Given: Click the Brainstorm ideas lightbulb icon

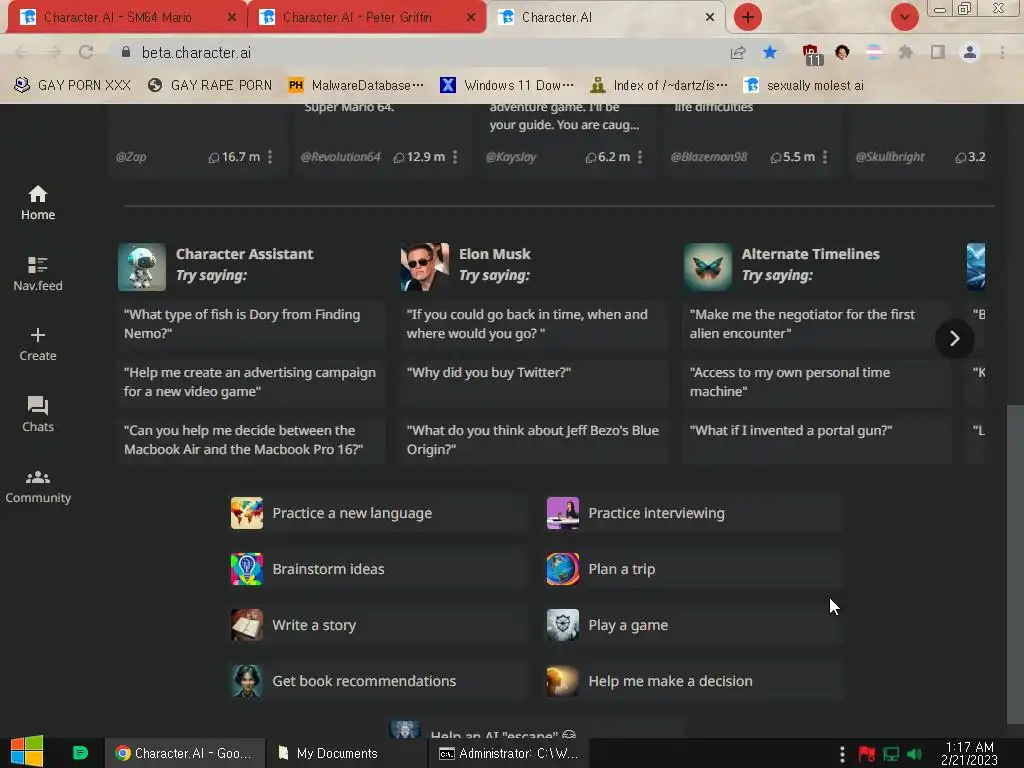Looking at the screenshot, I should tap(247, 569).
